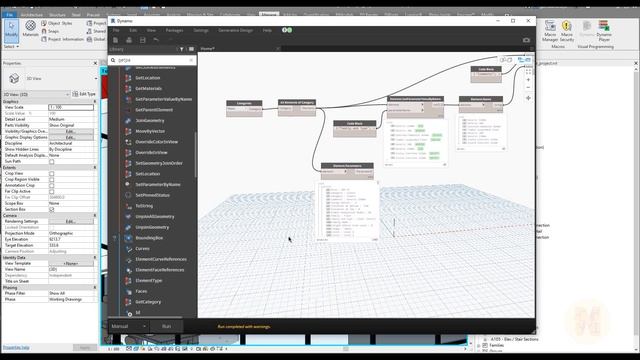This screenshot has height=360, width=640.
Task: Open the Select dropdown under Modify
Action: tap(11, 47)
